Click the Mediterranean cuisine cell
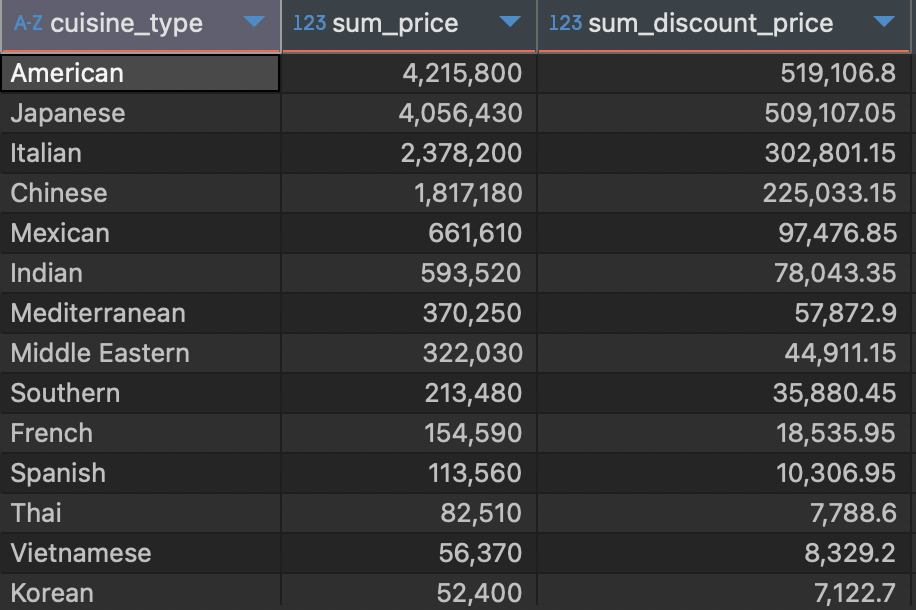 click(140, 313)
